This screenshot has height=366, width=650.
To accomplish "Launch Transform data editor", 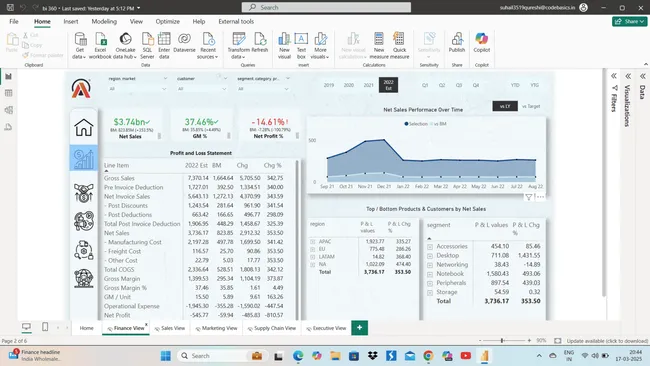I will 238,46.
